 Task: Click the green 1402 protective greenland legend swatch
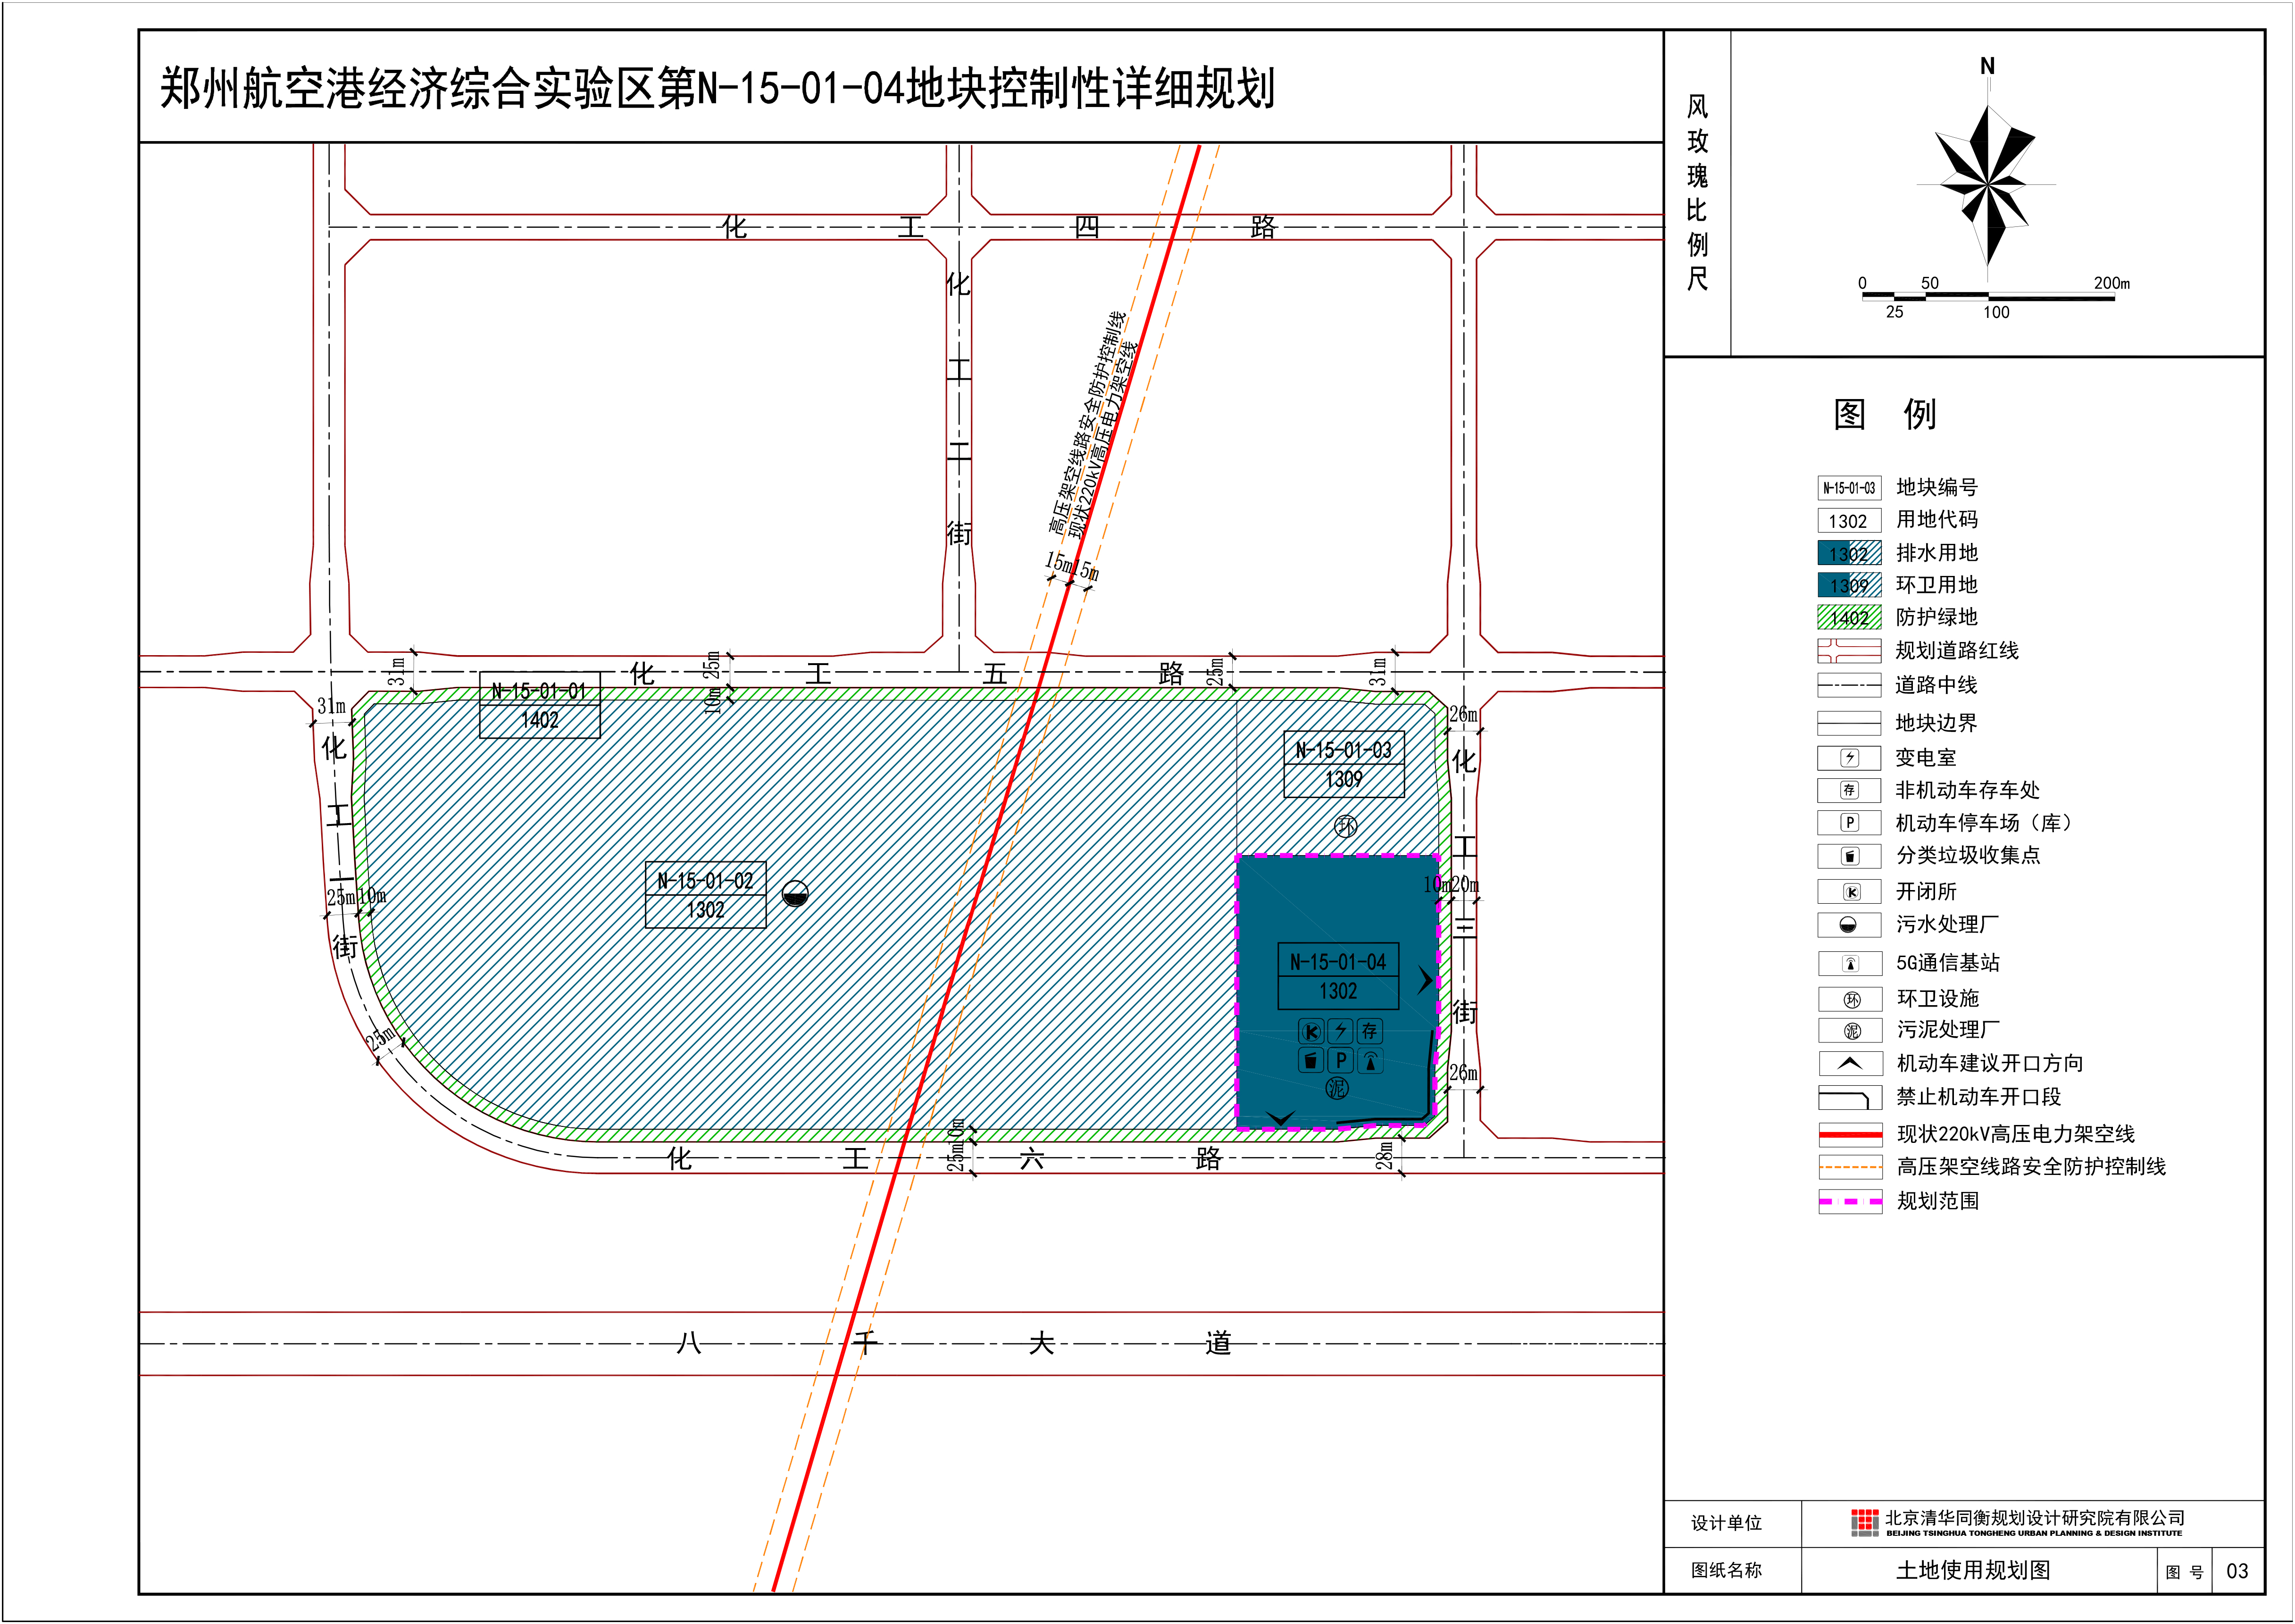[x=1849, y=618]
